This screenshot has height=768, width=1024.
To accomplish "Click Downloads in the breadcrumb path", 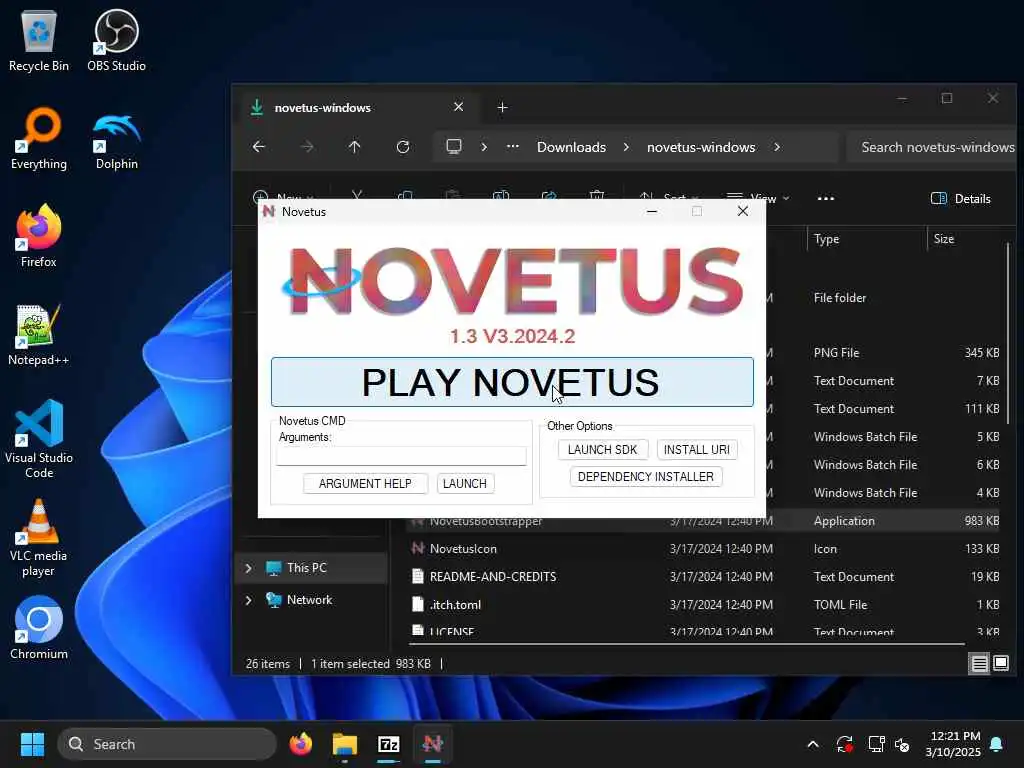I will (571, 148).
